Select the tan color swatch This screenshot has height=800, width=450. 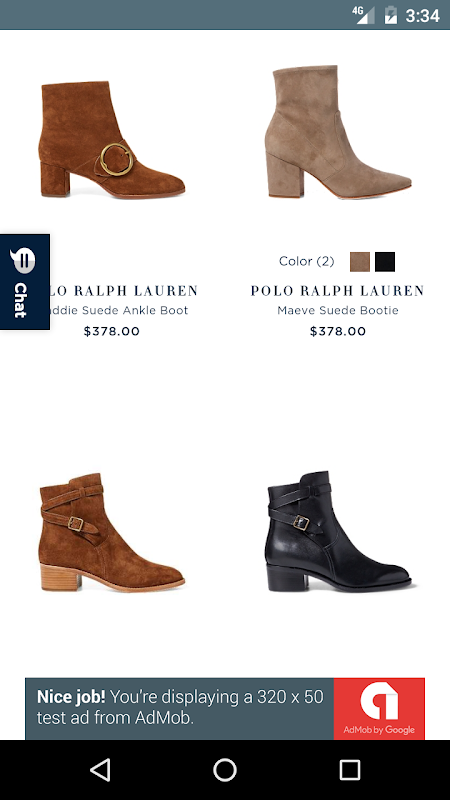[360, 262]
